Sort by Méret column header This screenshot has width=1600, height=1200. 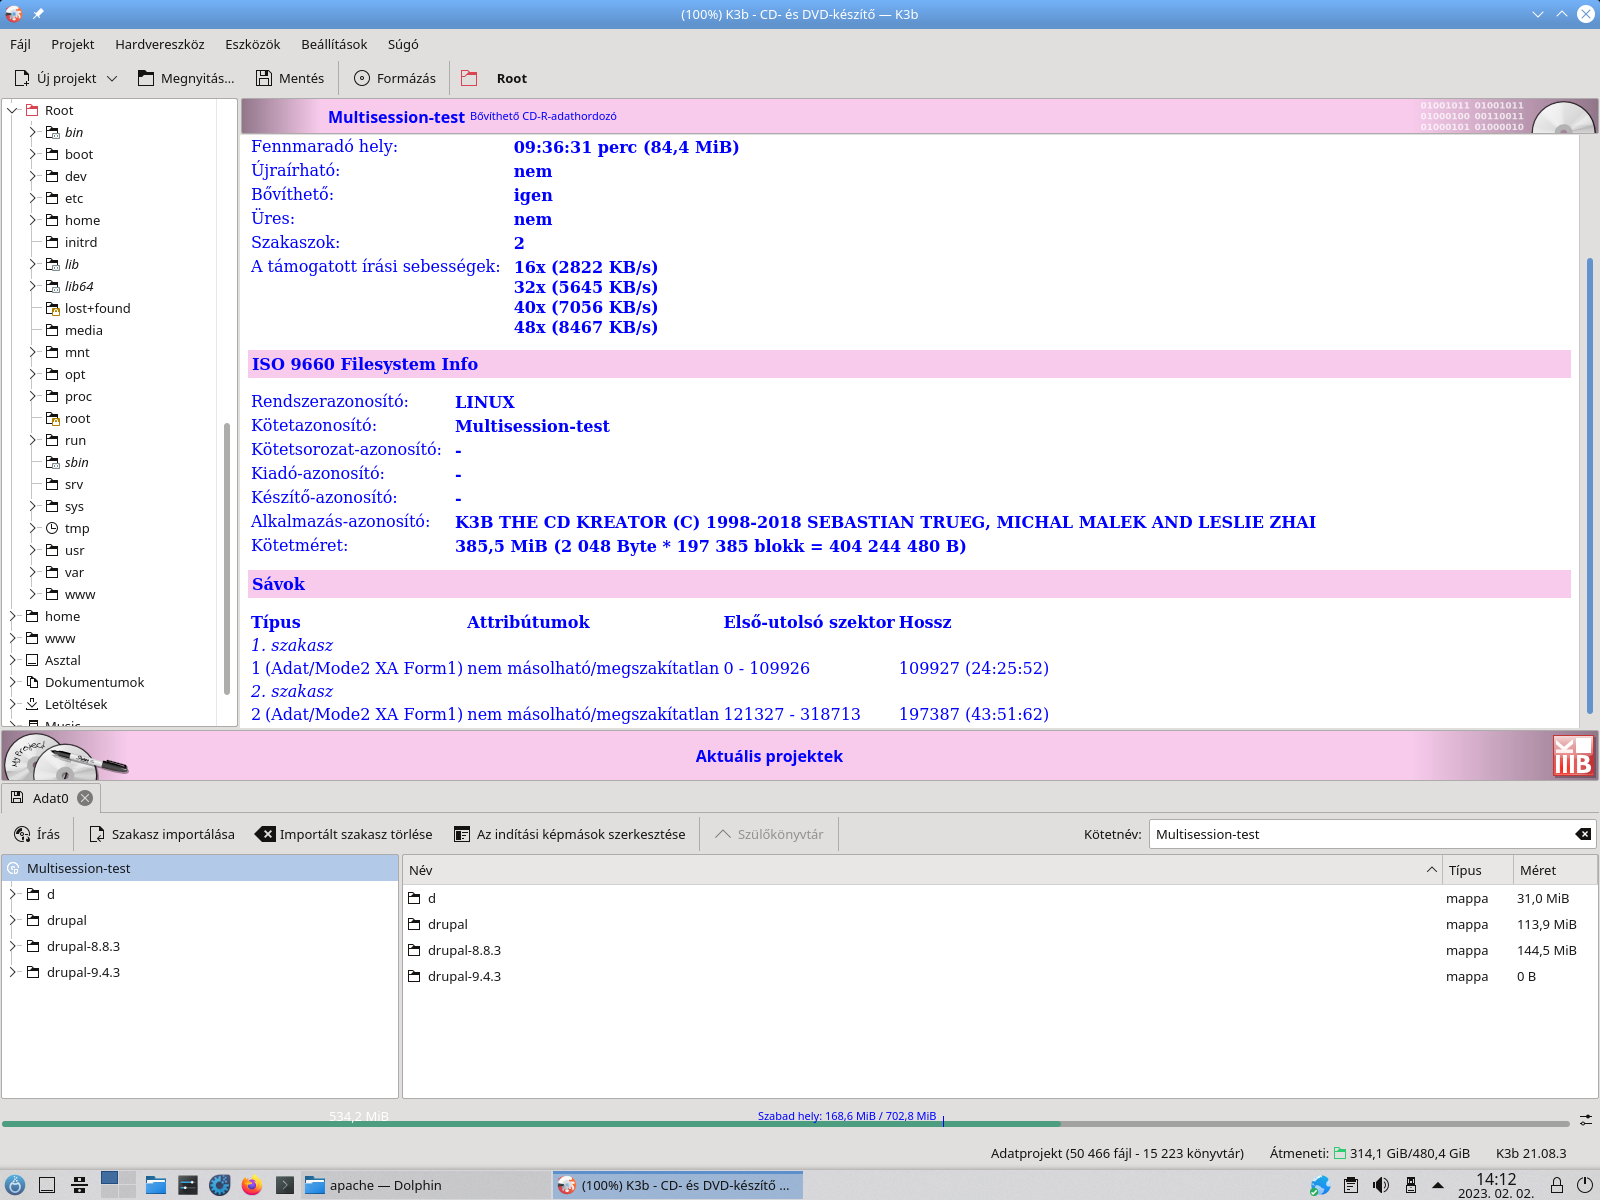tap(1554, 870)
